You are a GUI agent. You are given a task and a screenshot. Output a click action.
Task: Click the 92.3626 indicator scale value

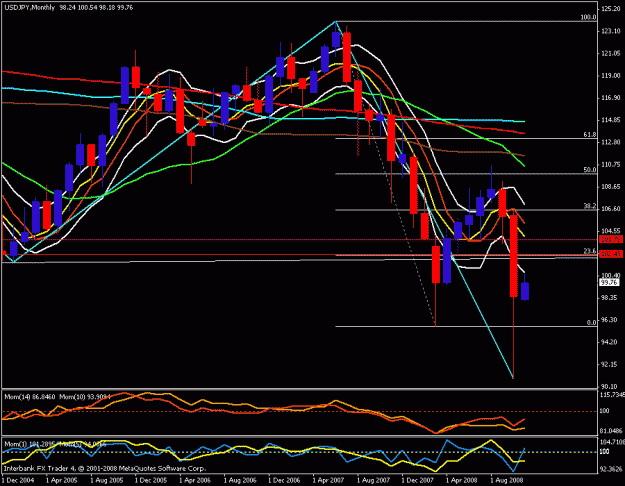pyautogui.click(x=611, y=469)
